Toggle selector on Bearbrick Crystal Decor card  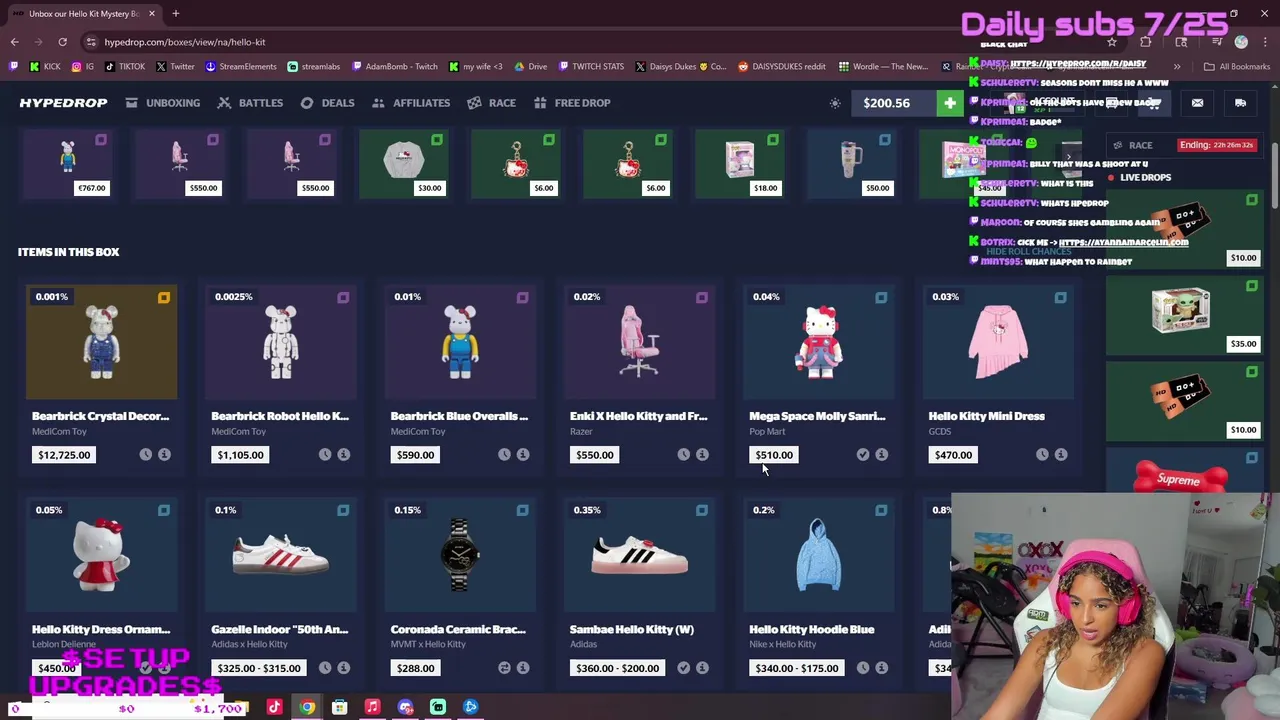click(x=164, y=297)
